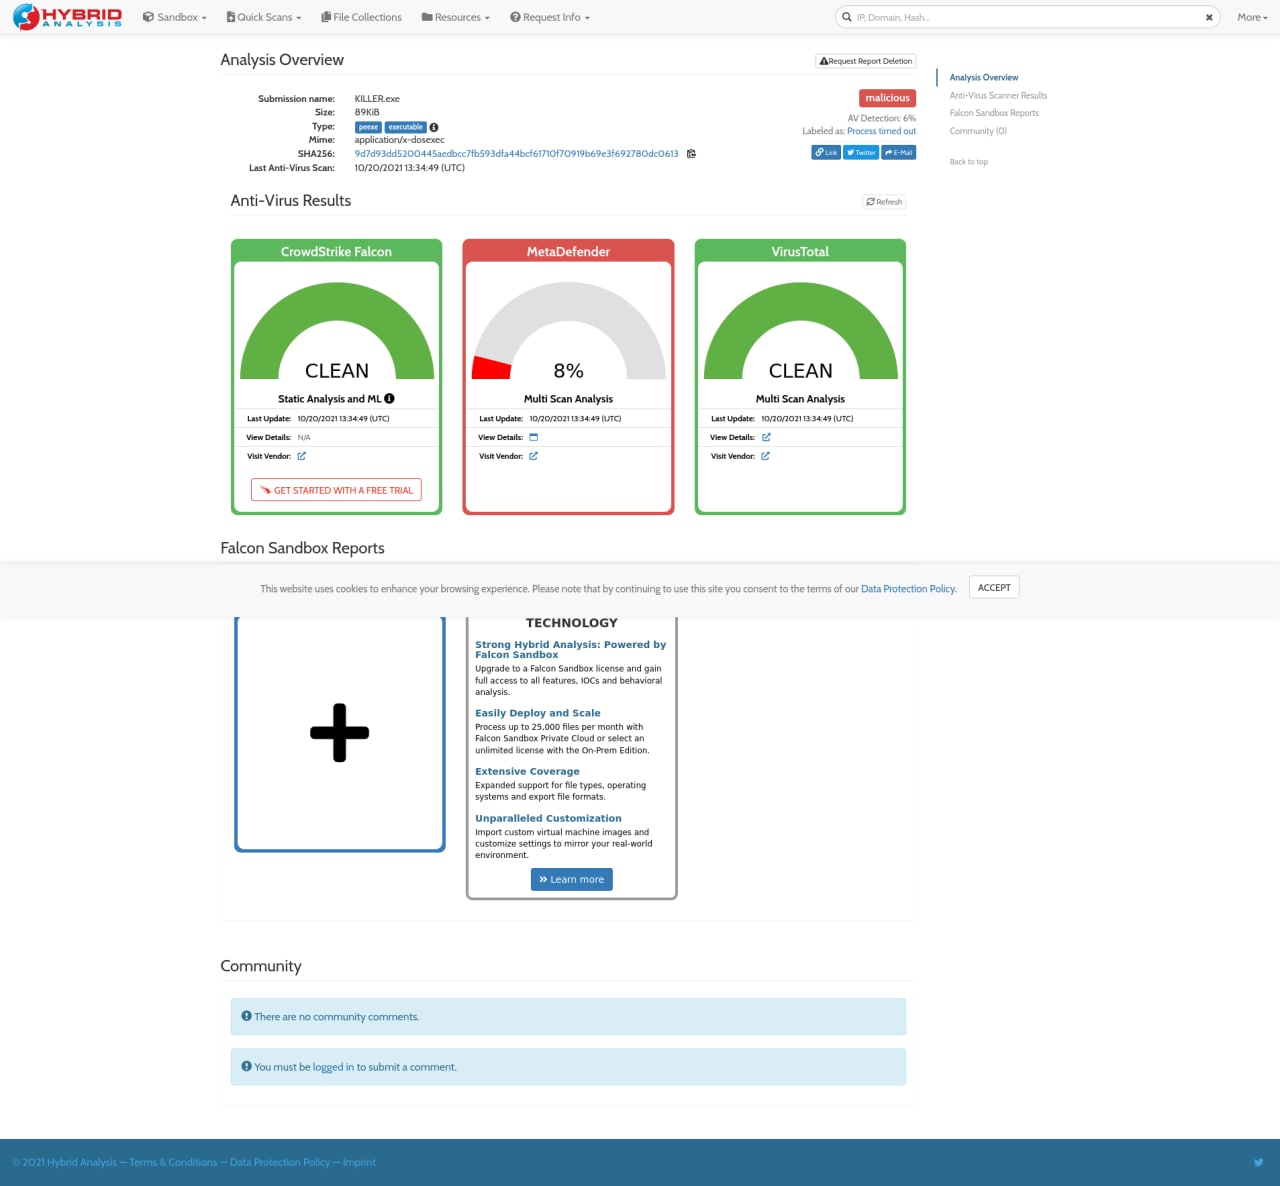Click the peexe type tag
Viewport: 1280px width, 1186px height.
369,127
